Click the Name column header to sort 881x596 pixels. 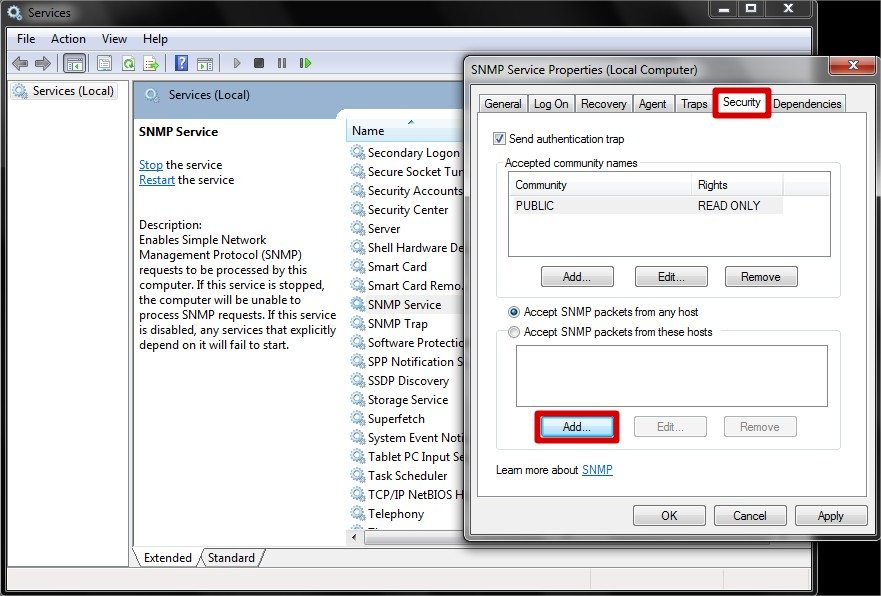368,131
